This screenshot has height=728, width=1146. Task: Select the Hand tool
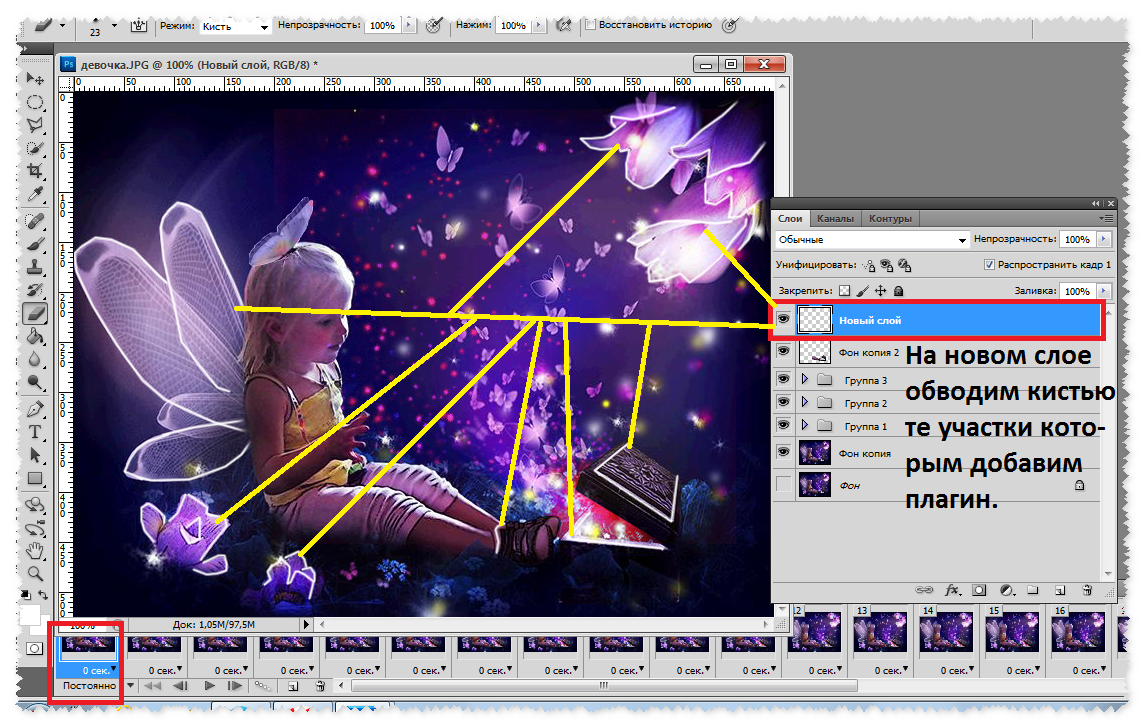pyautogui.click(x=34, y=551)
